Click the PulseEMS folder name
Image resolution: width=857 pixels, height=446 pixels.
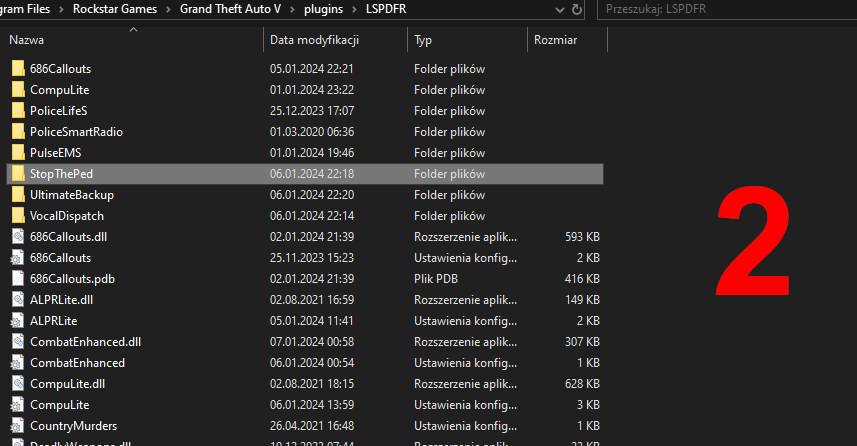[55, 153]
